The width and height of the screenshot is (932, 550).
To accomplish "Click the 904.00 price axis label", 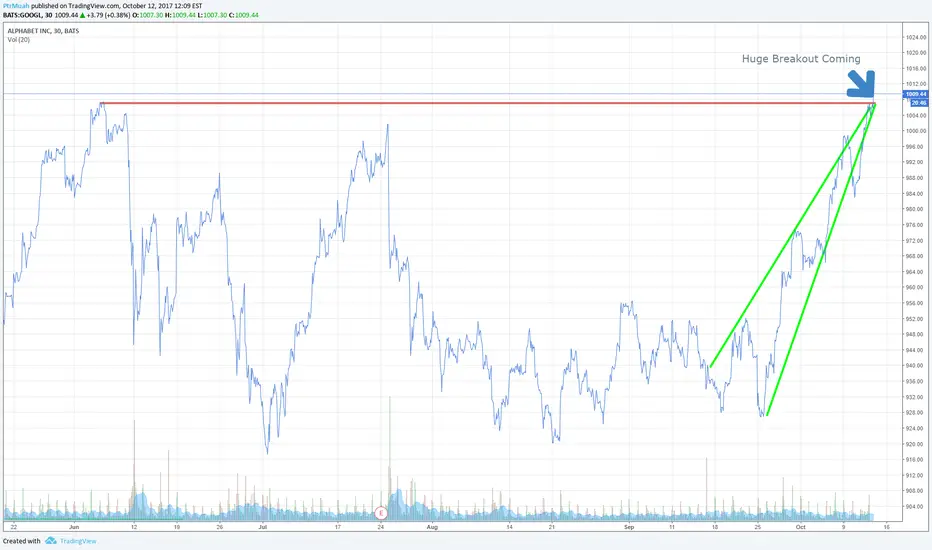I will [x=916, y=507].
